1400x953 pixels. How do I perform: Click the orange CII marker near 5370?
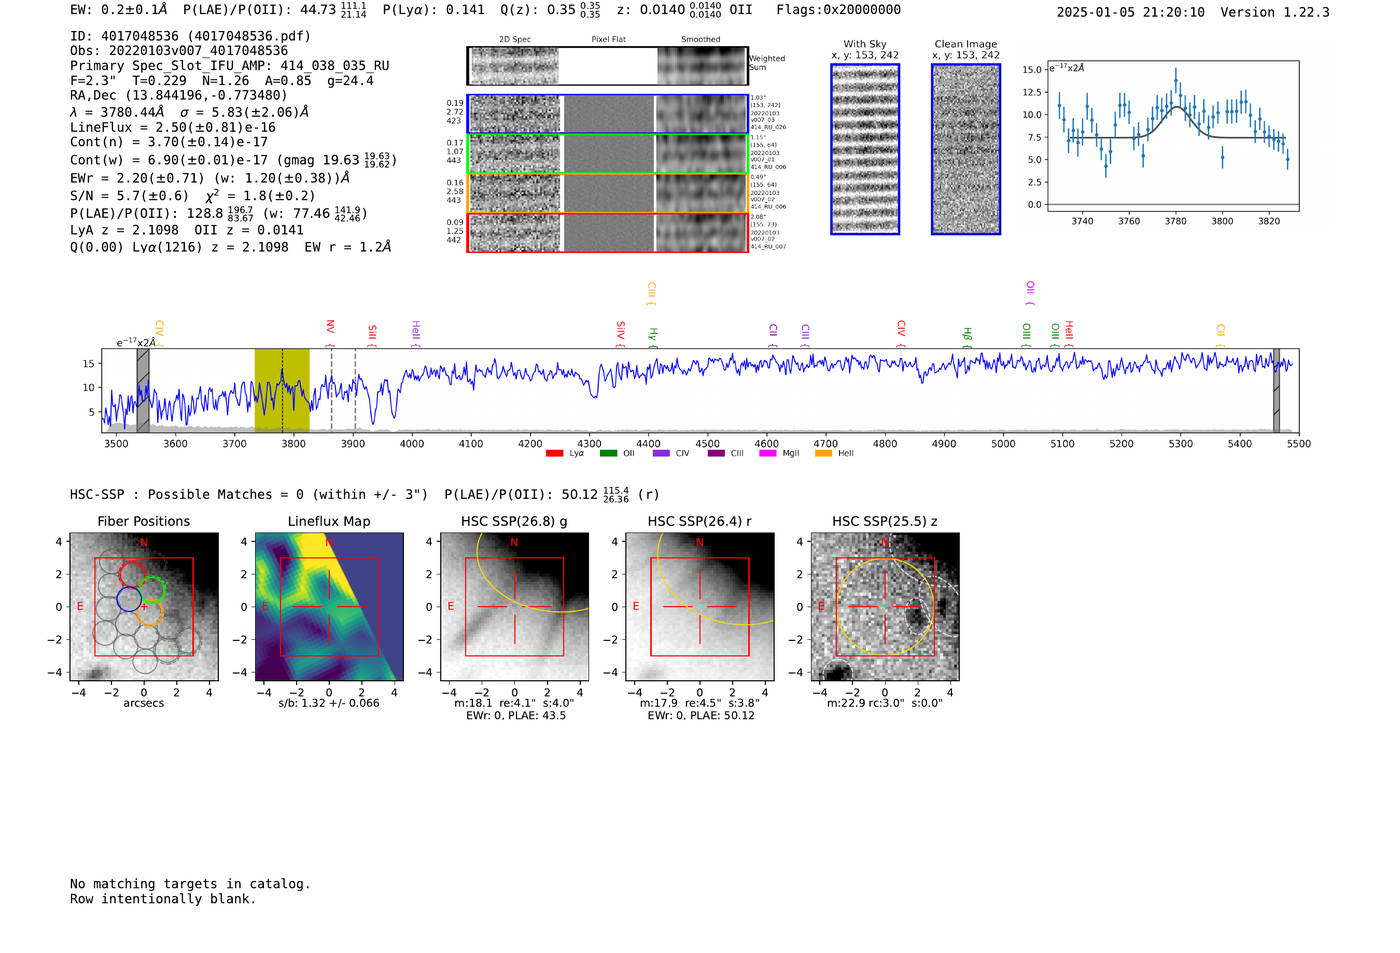[1221, 335]
